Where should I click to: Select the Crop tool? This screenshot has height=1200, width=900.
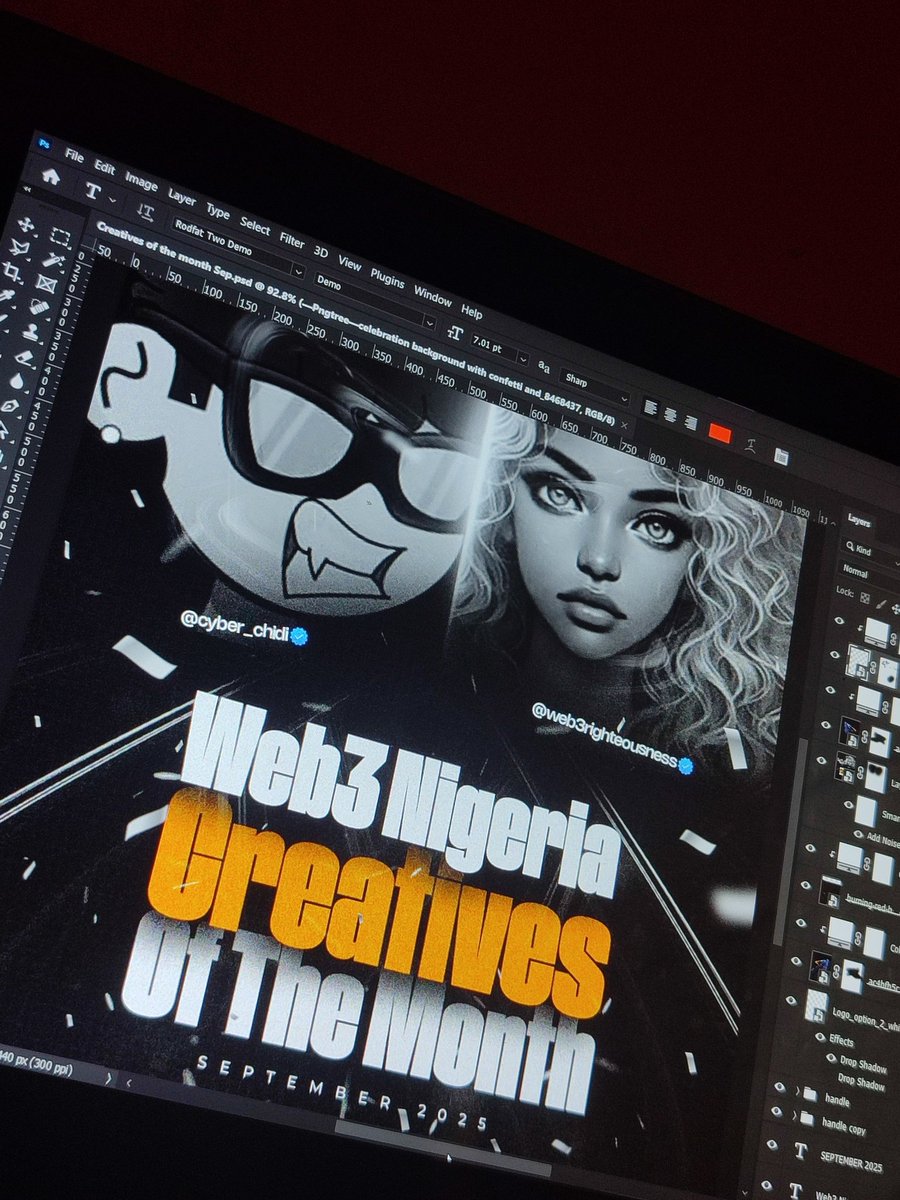[x=13, y=272]
